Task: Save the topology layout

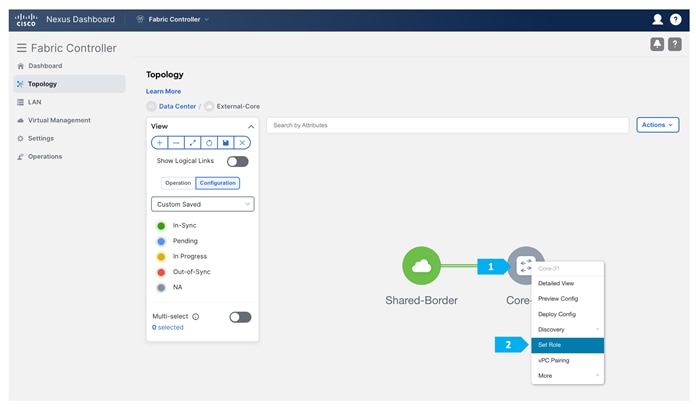Action: pyautogui.click(x=225, y=143)
